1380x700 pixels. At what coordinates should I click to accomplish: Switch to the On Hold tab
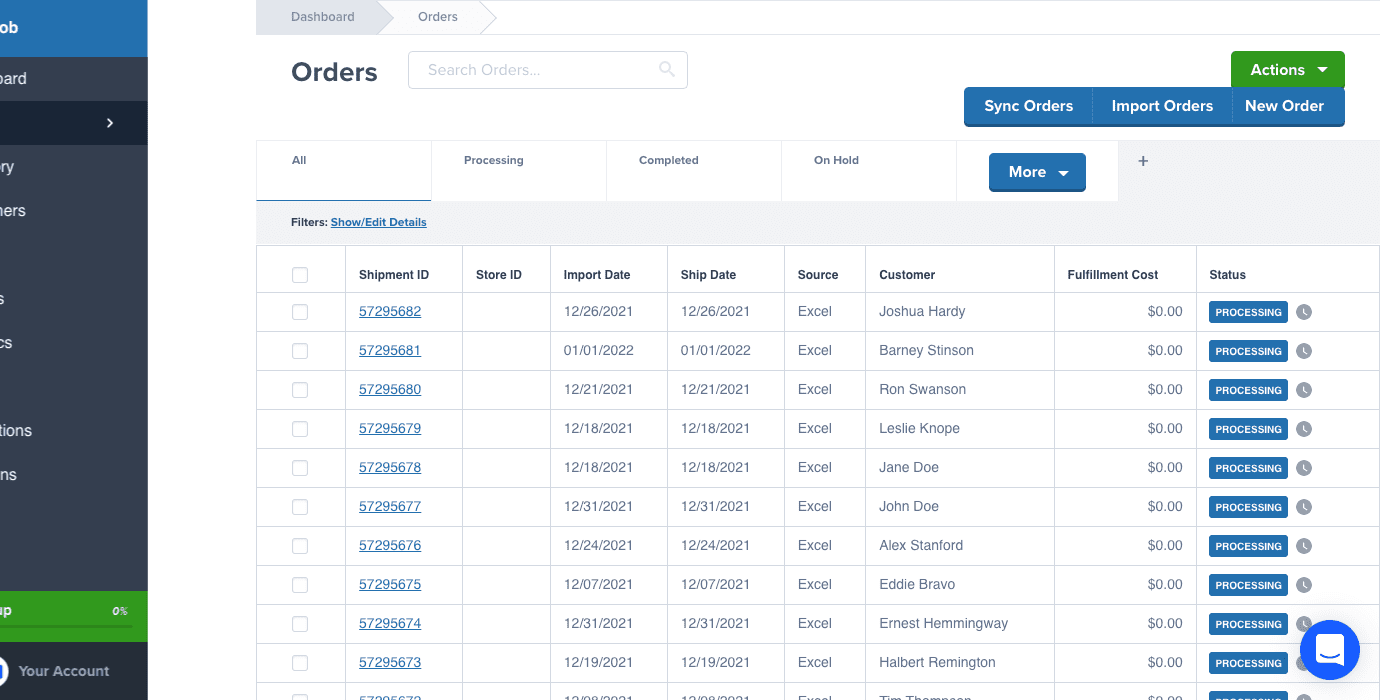(836, 160)
